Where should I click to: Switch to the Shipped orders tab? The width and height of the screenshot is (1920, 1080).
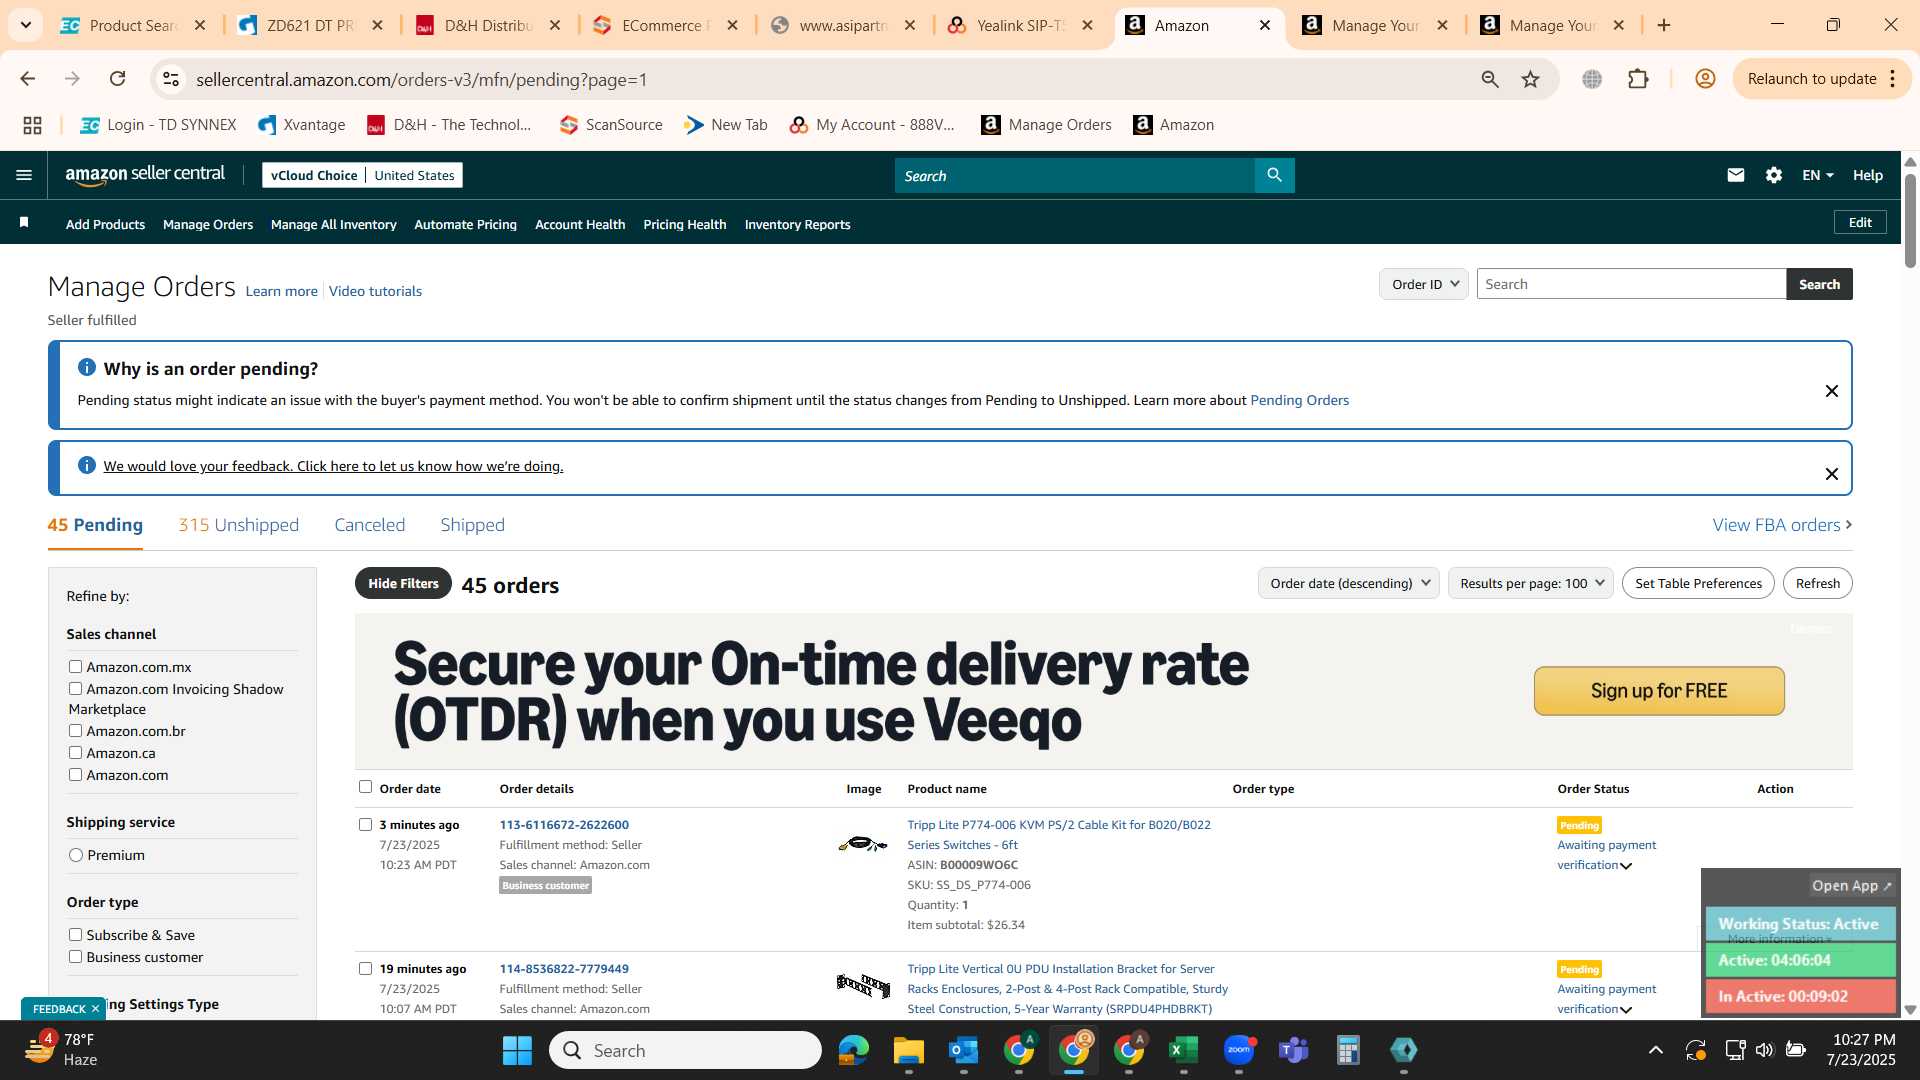[472, 525]
